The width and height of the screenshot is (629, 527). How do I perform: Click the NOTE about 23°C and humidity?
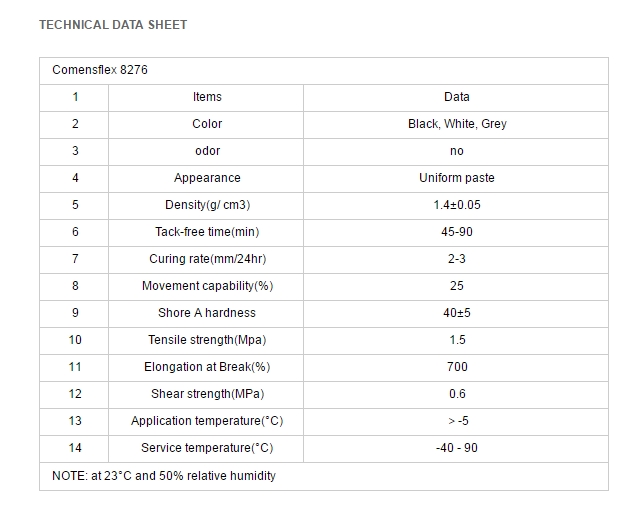(x=164, y=476)
